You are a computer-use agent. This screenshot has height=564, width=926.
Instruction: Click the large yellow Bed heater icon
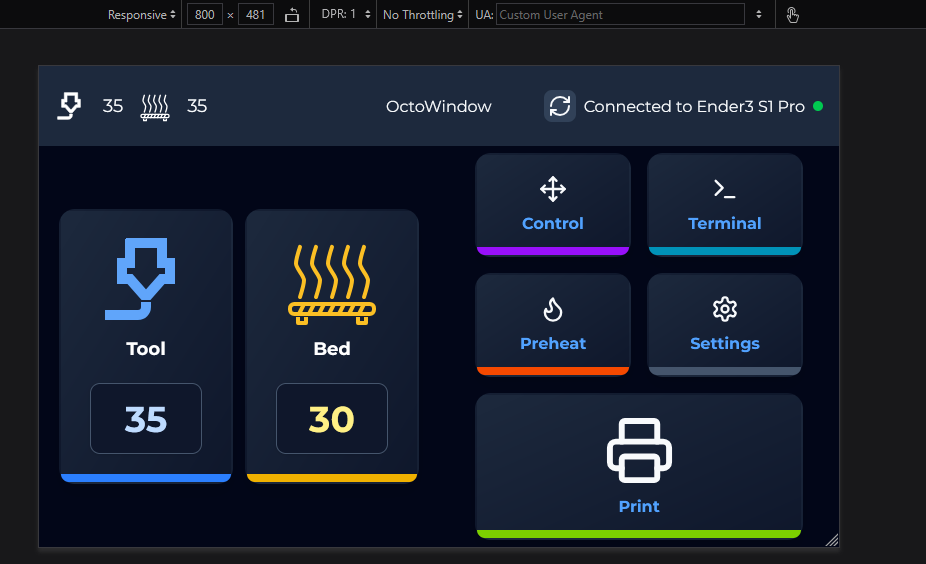[x=332, y=284]
